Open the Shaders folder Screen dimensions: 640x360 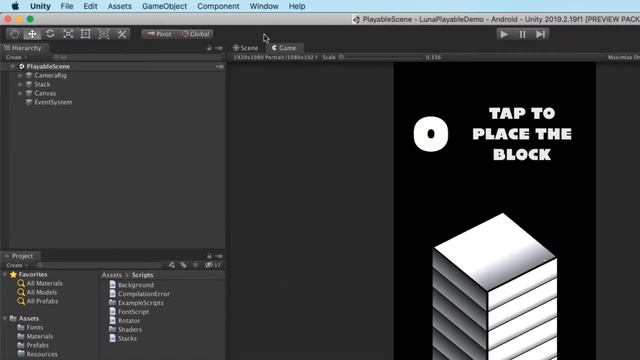[125, 330]
